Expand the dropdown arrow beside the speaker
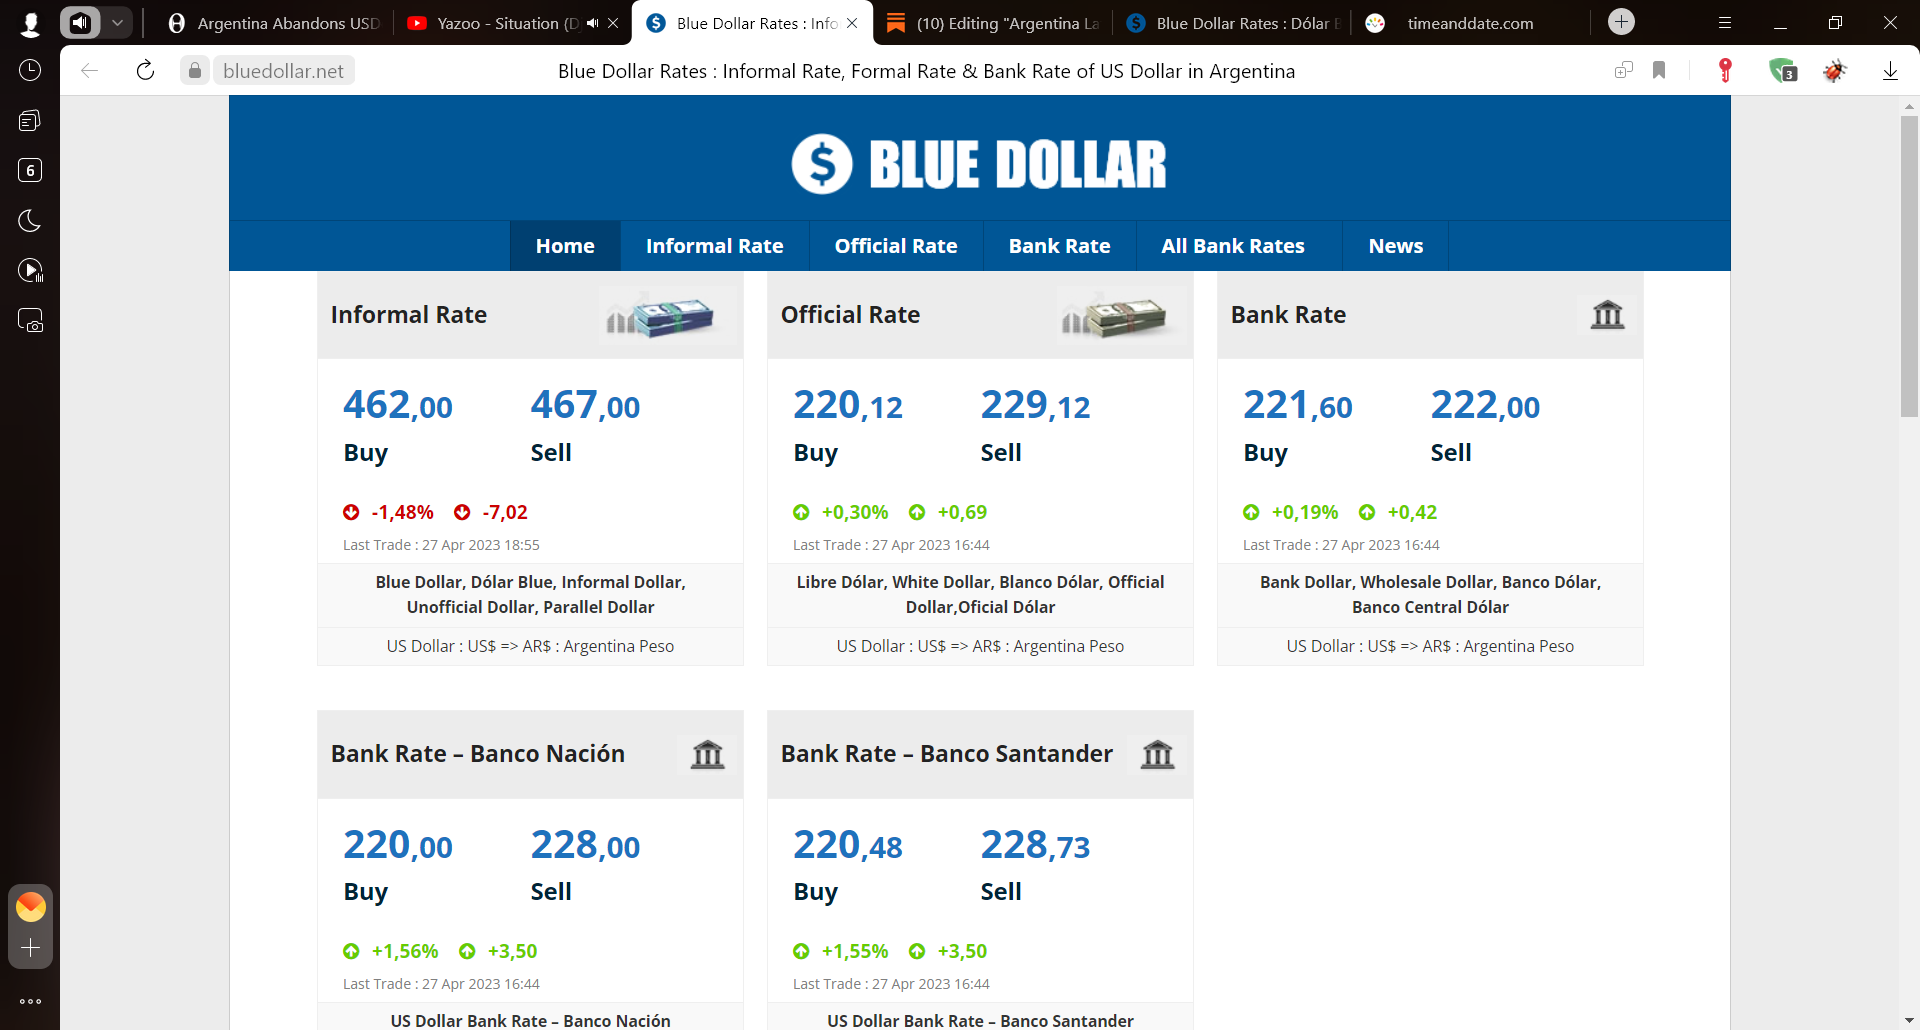The image size is (1920, 1030). (x=118, y=22)
